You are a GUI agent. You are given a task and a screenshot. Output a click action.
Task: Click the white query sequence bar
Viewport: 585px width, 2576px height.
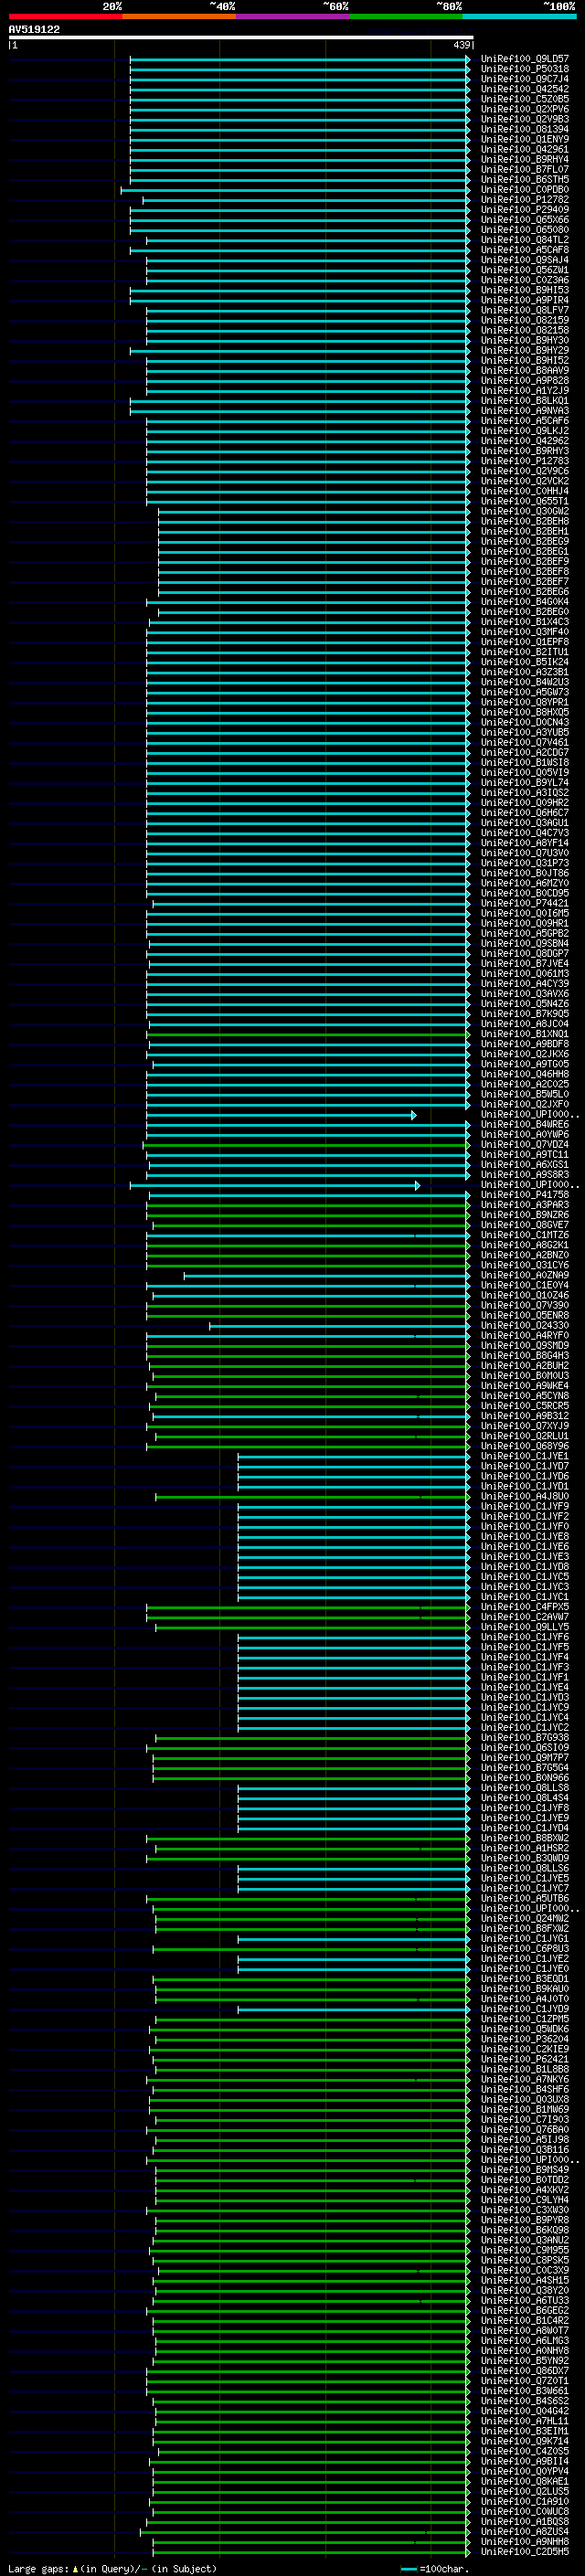pyautogui.click(x=241, y=37)
